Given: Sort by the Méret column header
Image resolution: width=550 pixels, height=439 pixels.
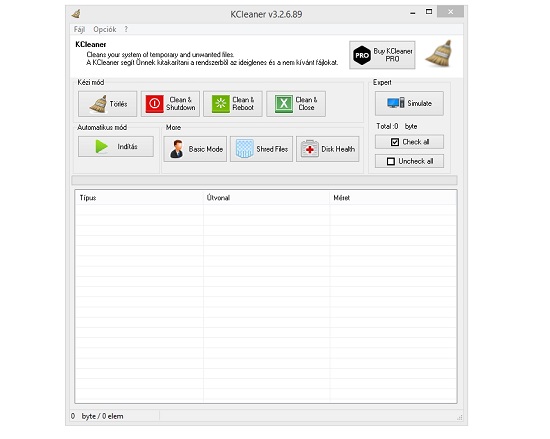Looking at the screenshot, I should pos(393,198).
